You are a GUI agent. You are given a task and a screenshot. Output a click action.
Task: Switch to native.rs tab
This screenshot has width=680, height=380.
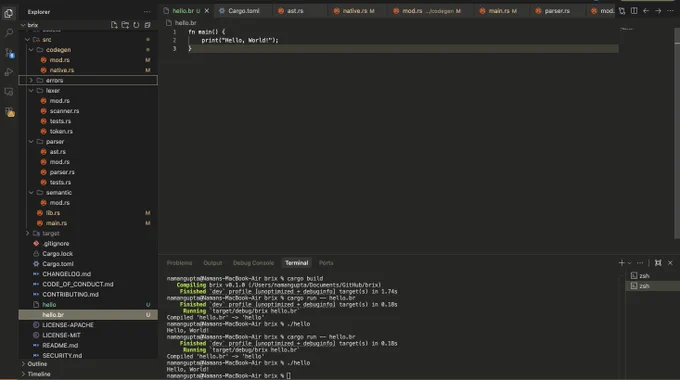pyautogui.click(x=358, y=11)
